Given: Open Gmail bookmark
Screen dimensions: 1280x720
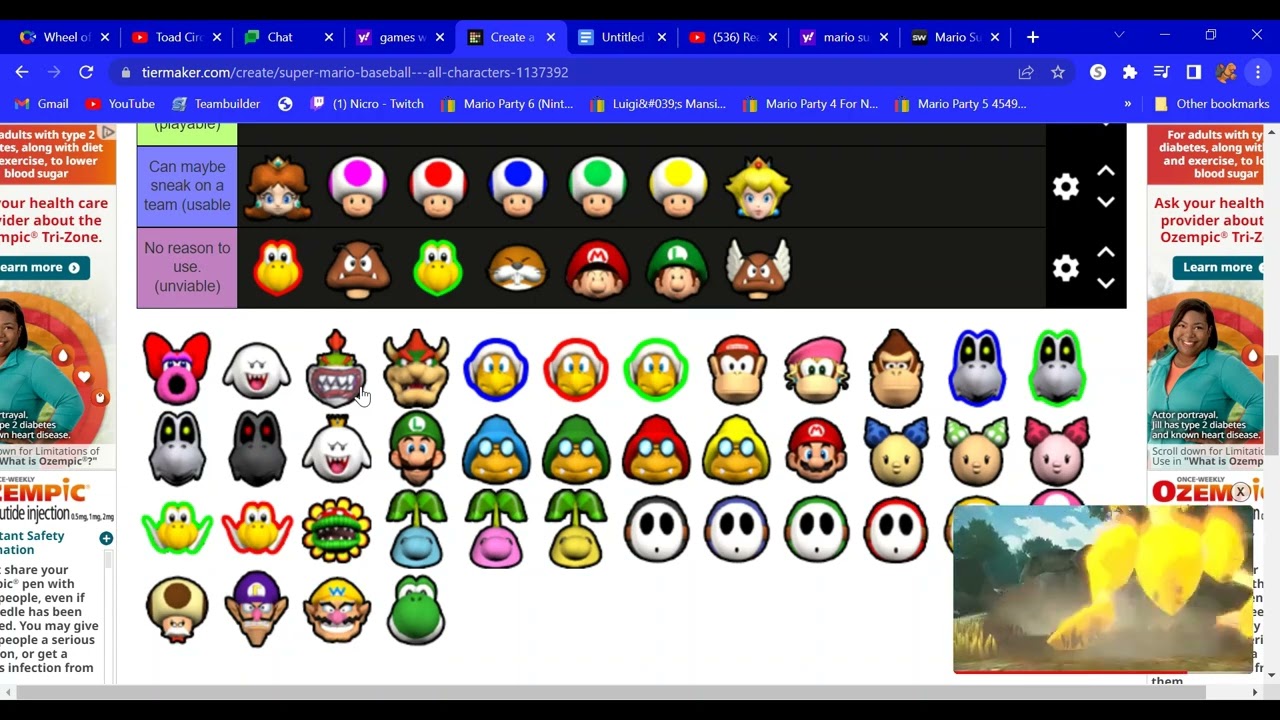Looking at the screenshot, I should click(41, 104).
